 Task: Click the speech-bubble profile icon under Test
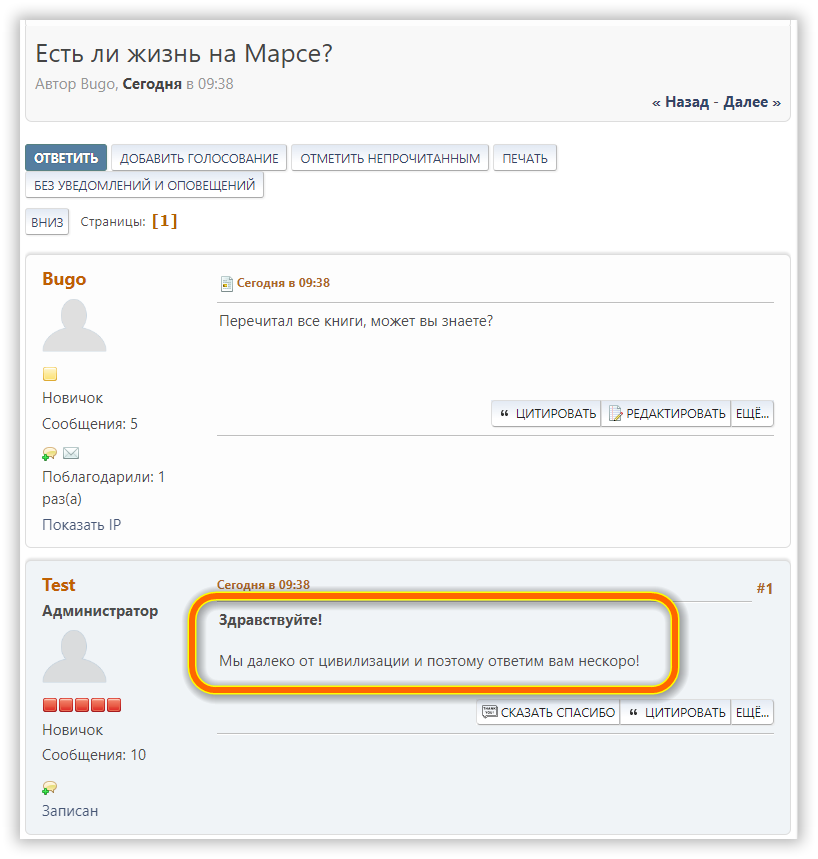(x=49, y=787)
